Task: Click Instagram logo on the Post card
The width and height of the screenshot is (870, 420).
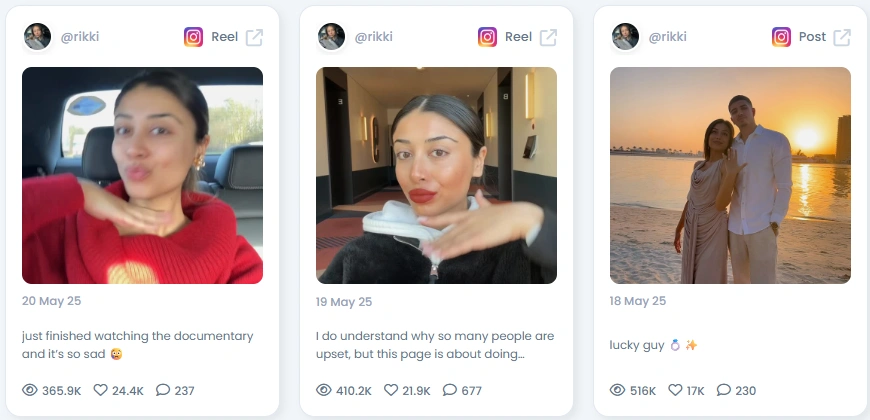Action: click(x=781, y=37)
